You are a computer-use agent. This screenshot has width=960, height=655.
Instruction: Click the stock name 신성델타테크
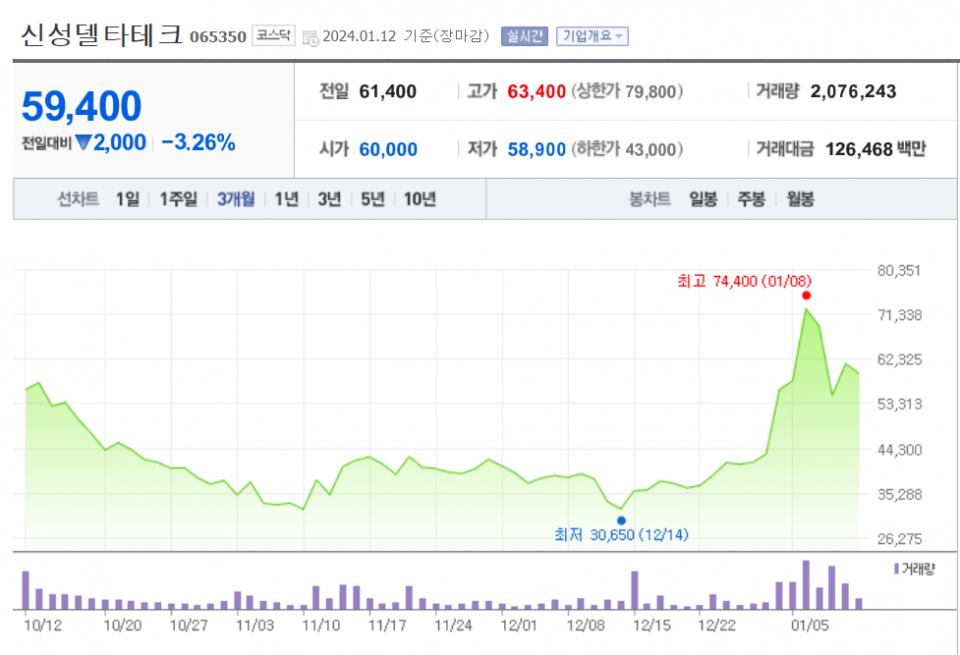[x=102, y=35]
